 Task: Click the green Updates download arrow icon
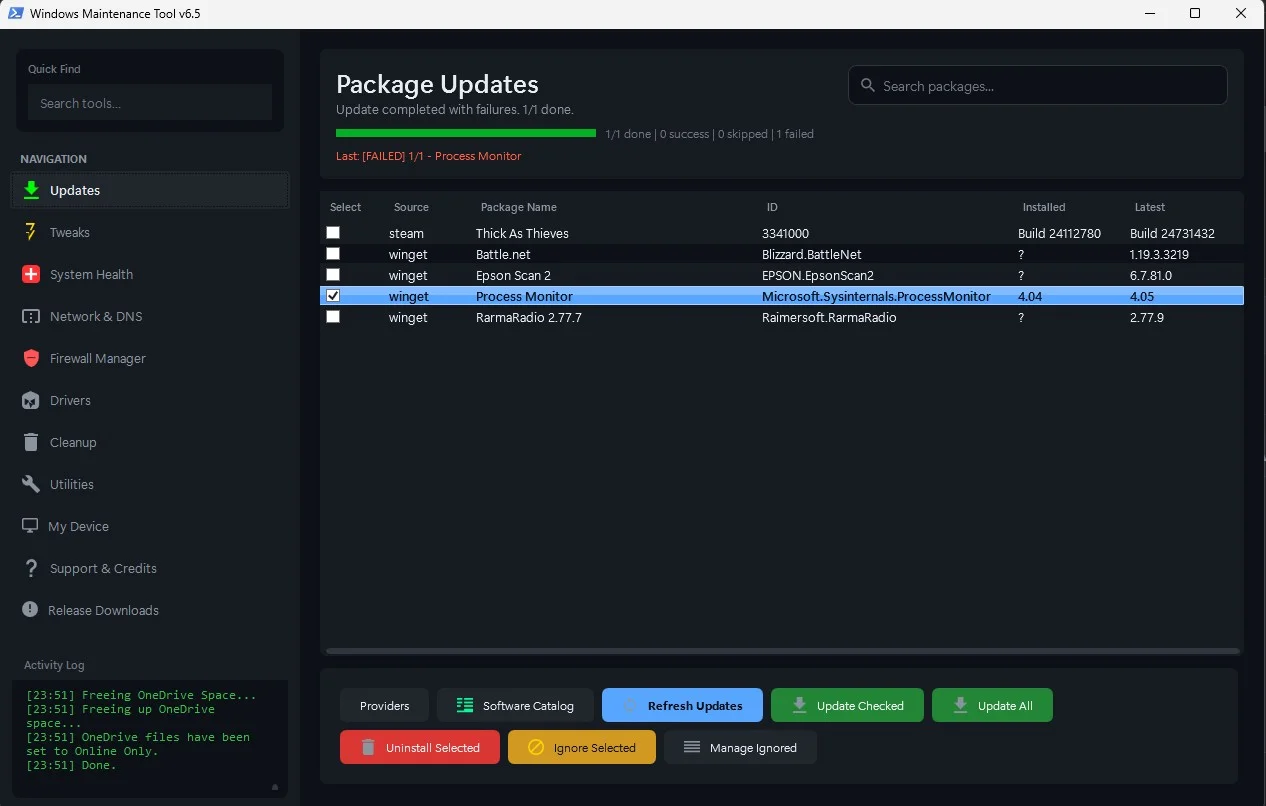coord(31,190)
